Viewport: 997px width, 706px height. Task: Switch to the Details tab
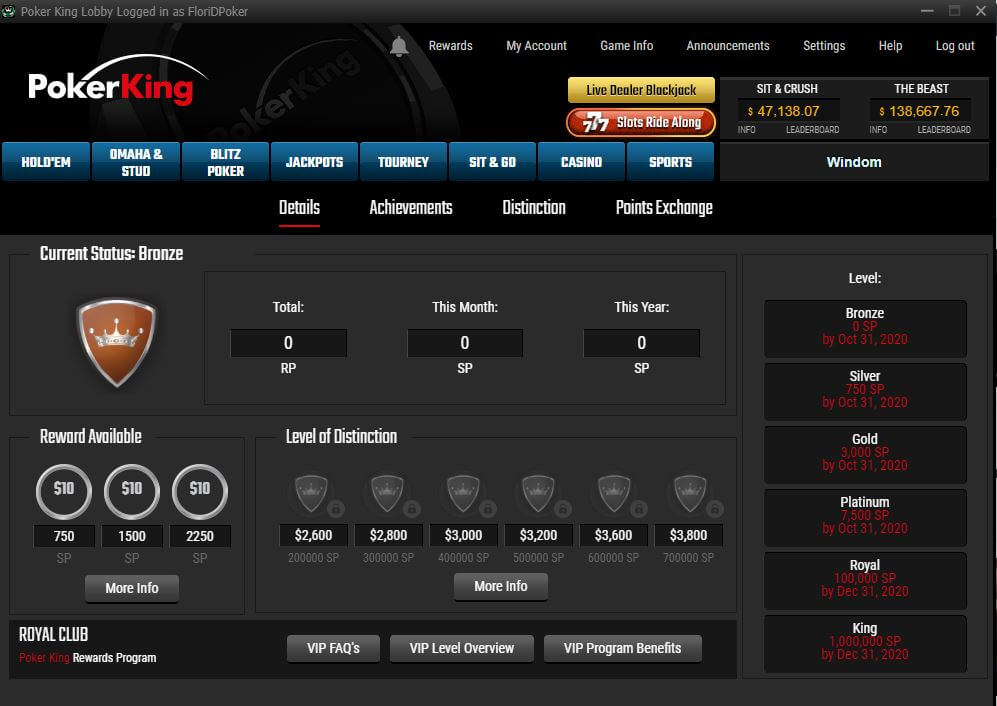point(299,207)
